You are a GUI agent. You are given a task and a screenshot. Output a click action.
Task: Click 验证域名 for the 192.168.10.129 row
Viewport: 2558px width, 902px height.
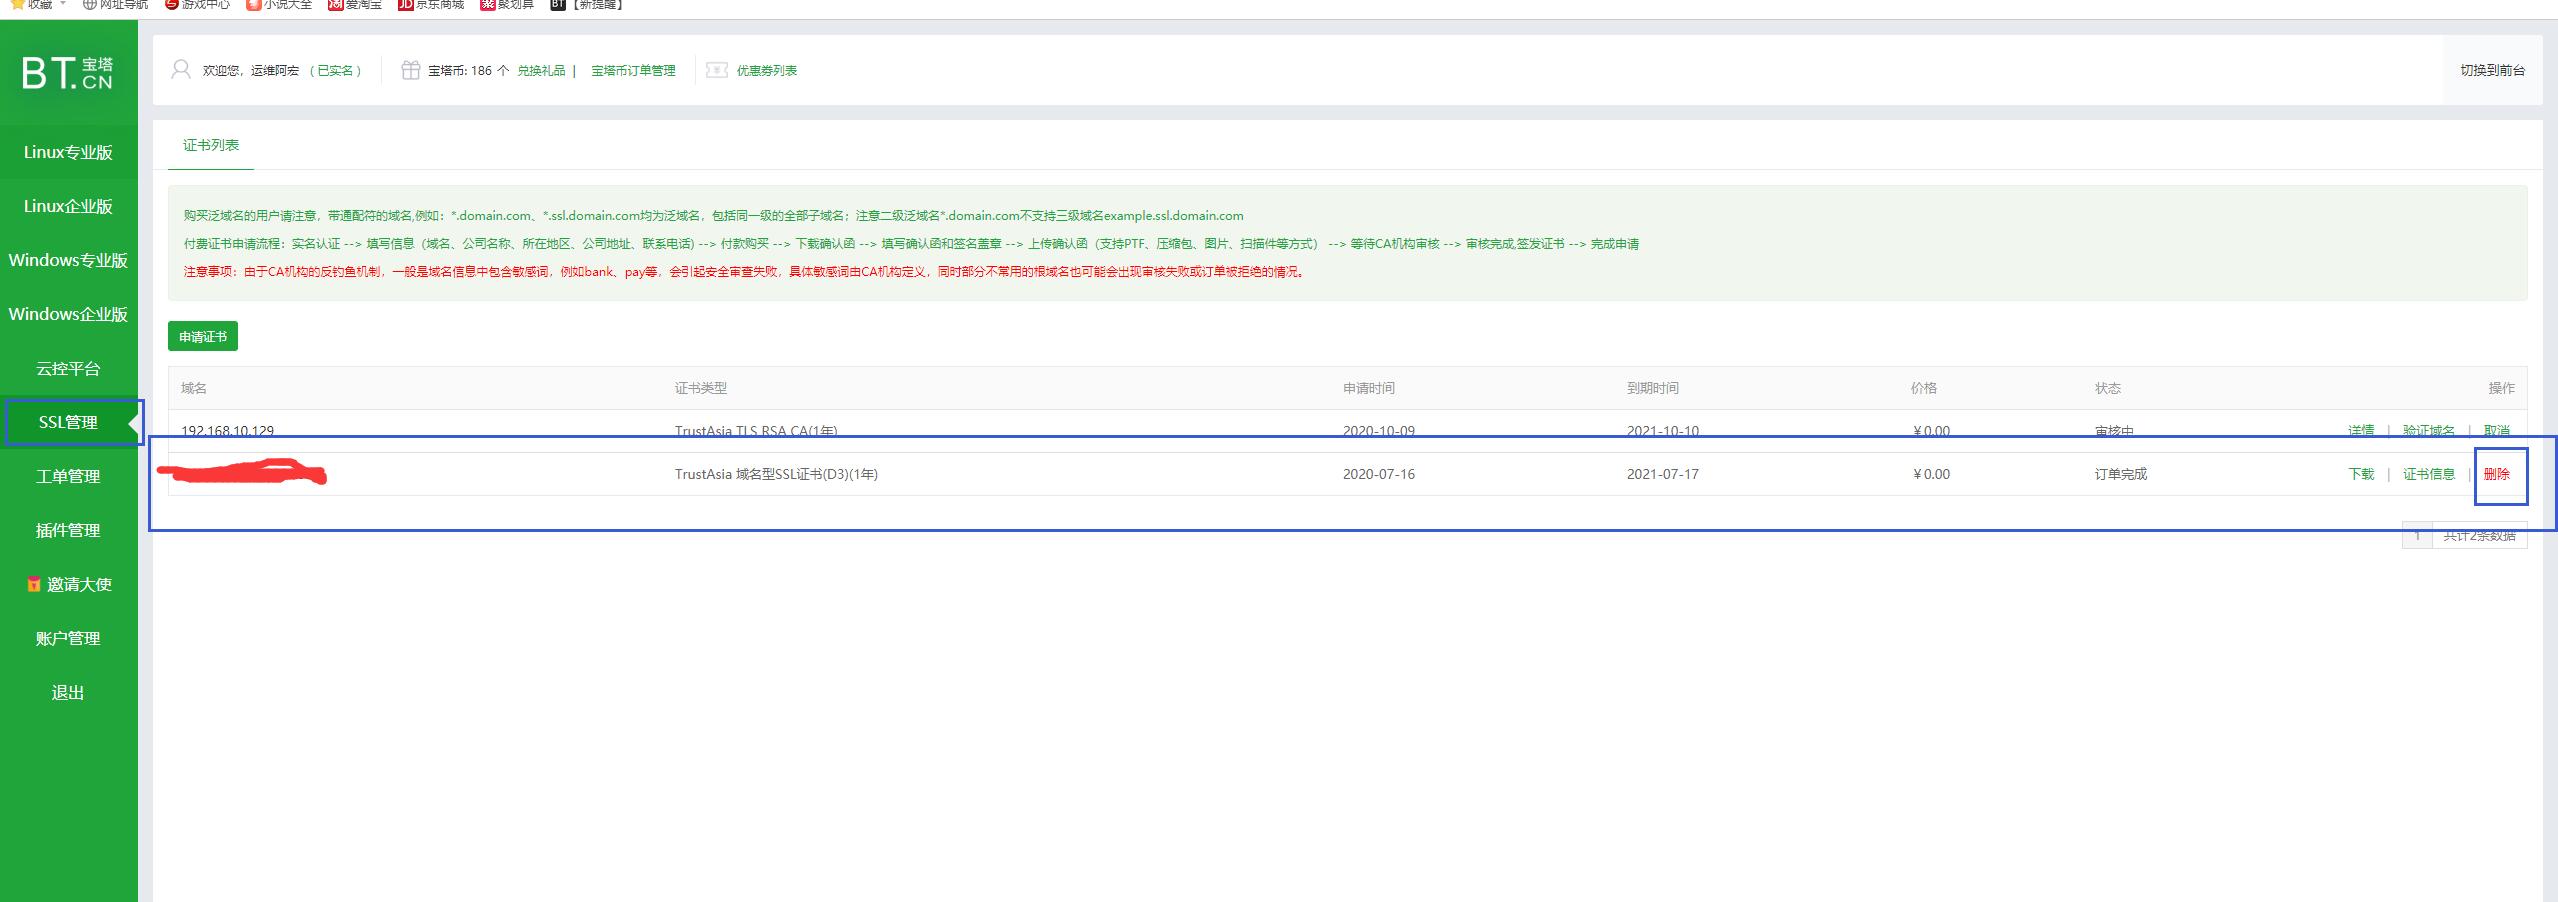2429,431
